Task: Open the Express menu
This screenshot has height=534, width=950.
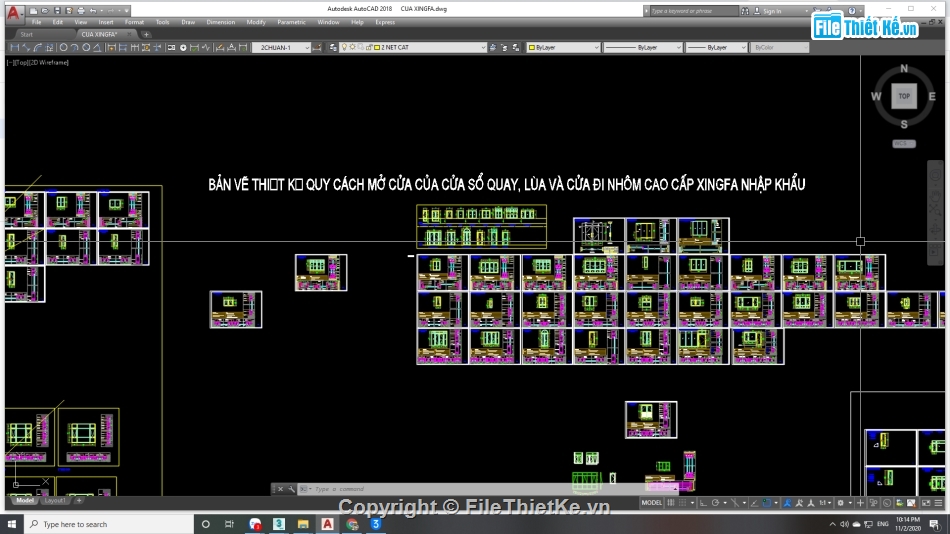Action: (x=385, y=22)
